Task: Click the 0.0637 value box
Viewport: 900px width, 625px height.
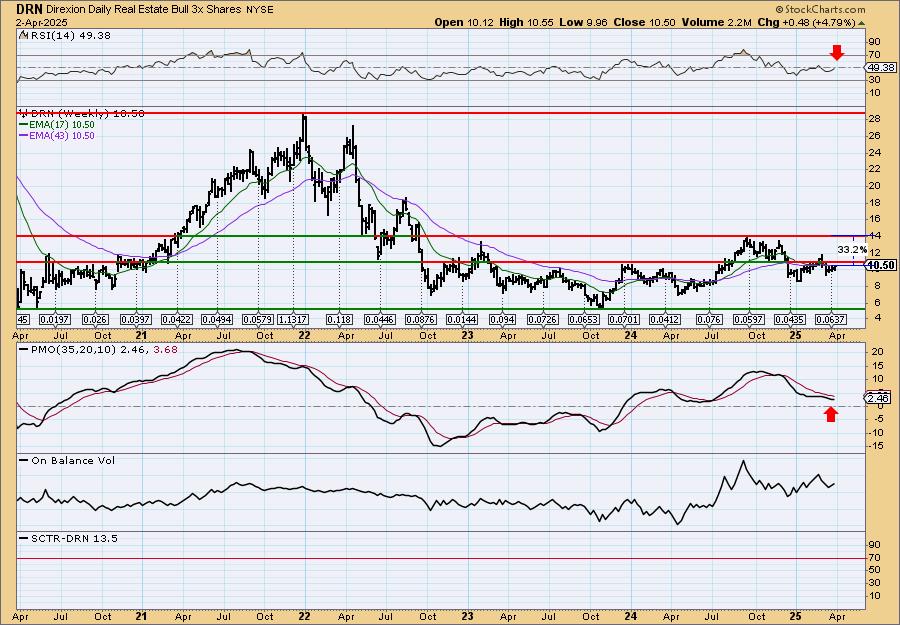Action: click(x=831, y=319)
